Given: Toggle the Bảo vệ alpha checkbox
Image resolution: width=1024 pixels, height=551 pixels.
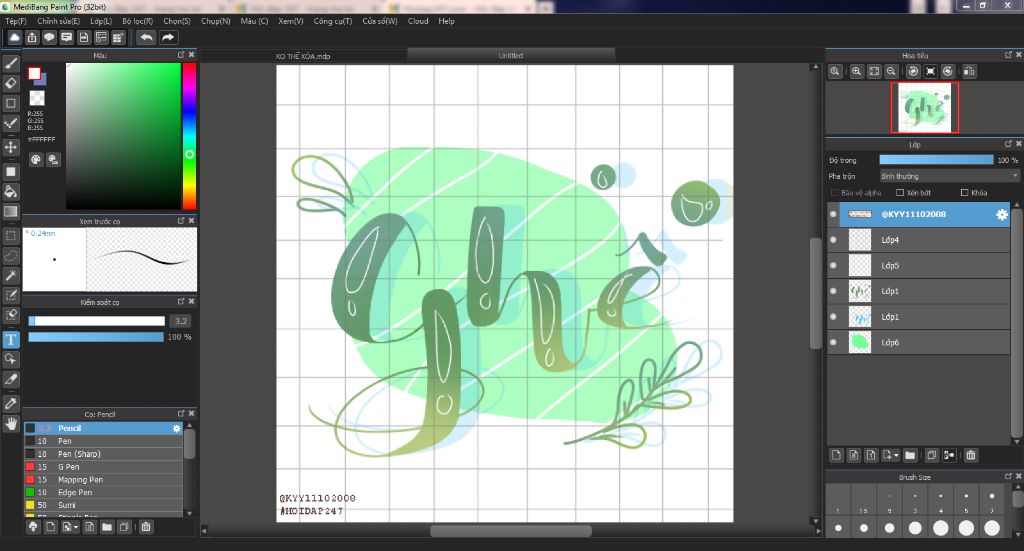Looking at the screenshot, I should [835, 193].
